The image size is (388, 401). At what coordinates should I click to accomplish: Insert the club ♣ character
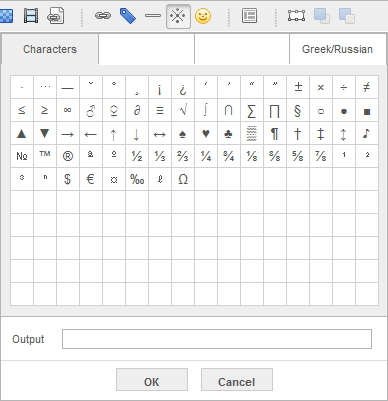[x=229, y=133]
